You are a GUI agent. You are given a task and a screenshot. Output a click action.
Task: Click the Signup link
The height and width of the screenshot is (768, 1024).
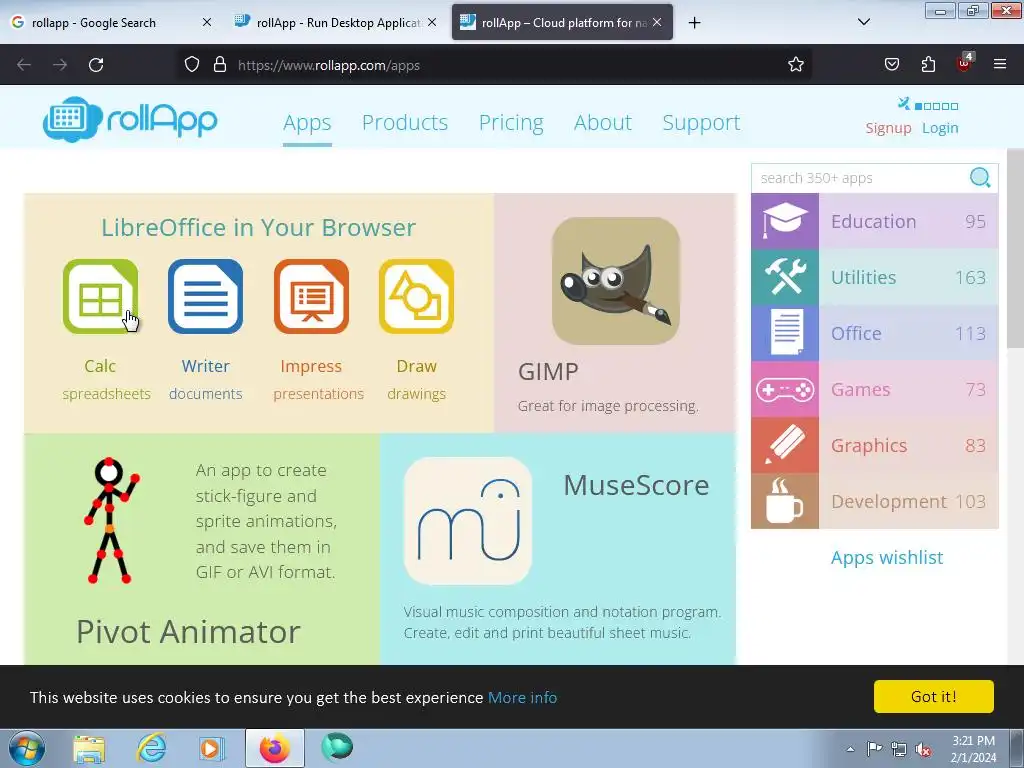click(x=888, y=128)
